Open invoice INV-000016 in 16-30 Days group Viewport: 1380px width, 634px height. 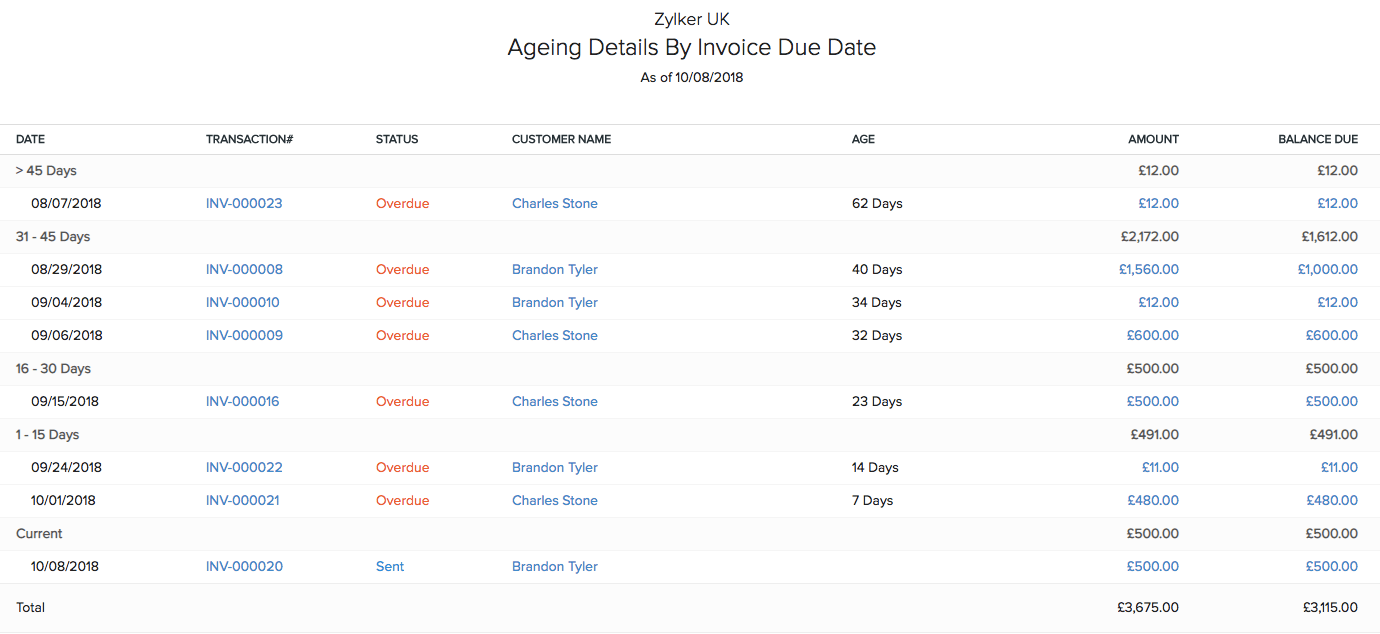tap(244, 401)
